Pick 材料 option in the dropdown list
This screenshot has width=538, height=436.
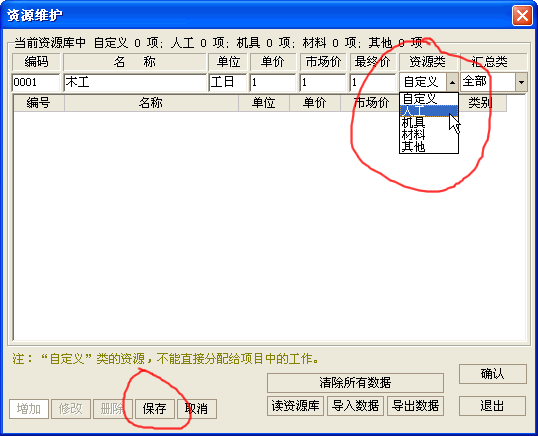(429, 135)
